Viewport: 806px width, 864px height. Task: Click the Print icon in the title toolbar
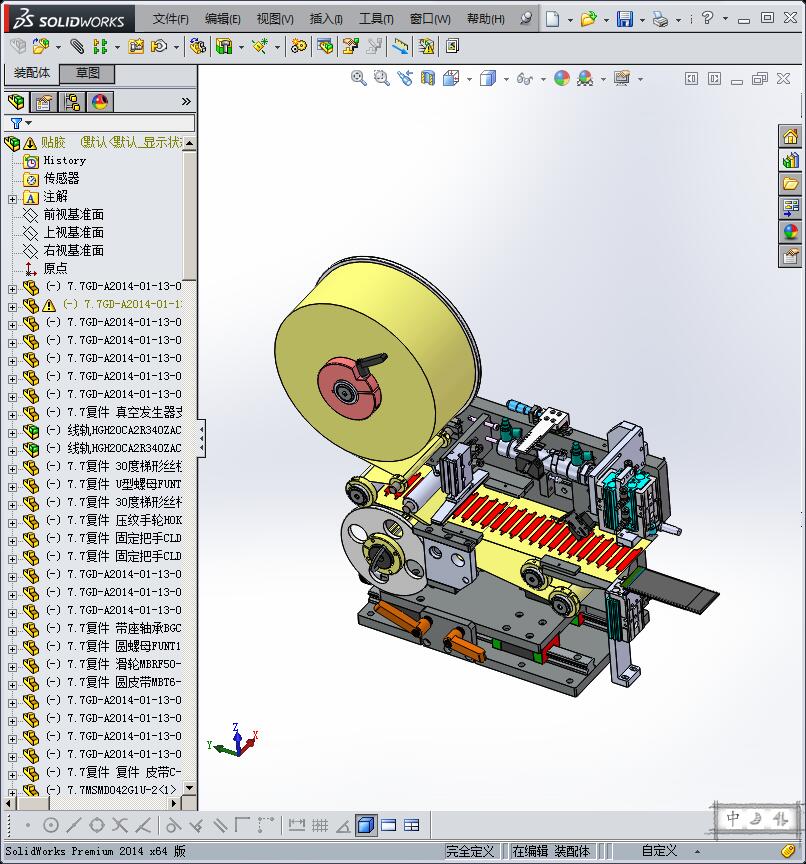tap(659, 19)
